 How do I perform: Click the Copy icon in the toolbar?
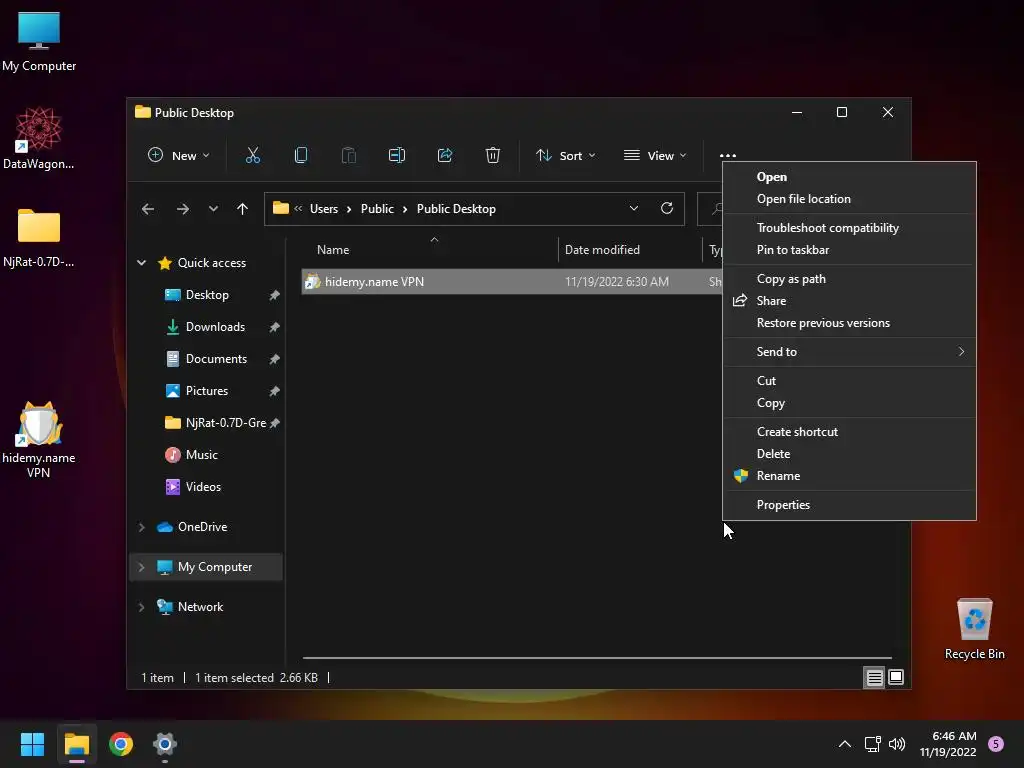click(300, 155)
